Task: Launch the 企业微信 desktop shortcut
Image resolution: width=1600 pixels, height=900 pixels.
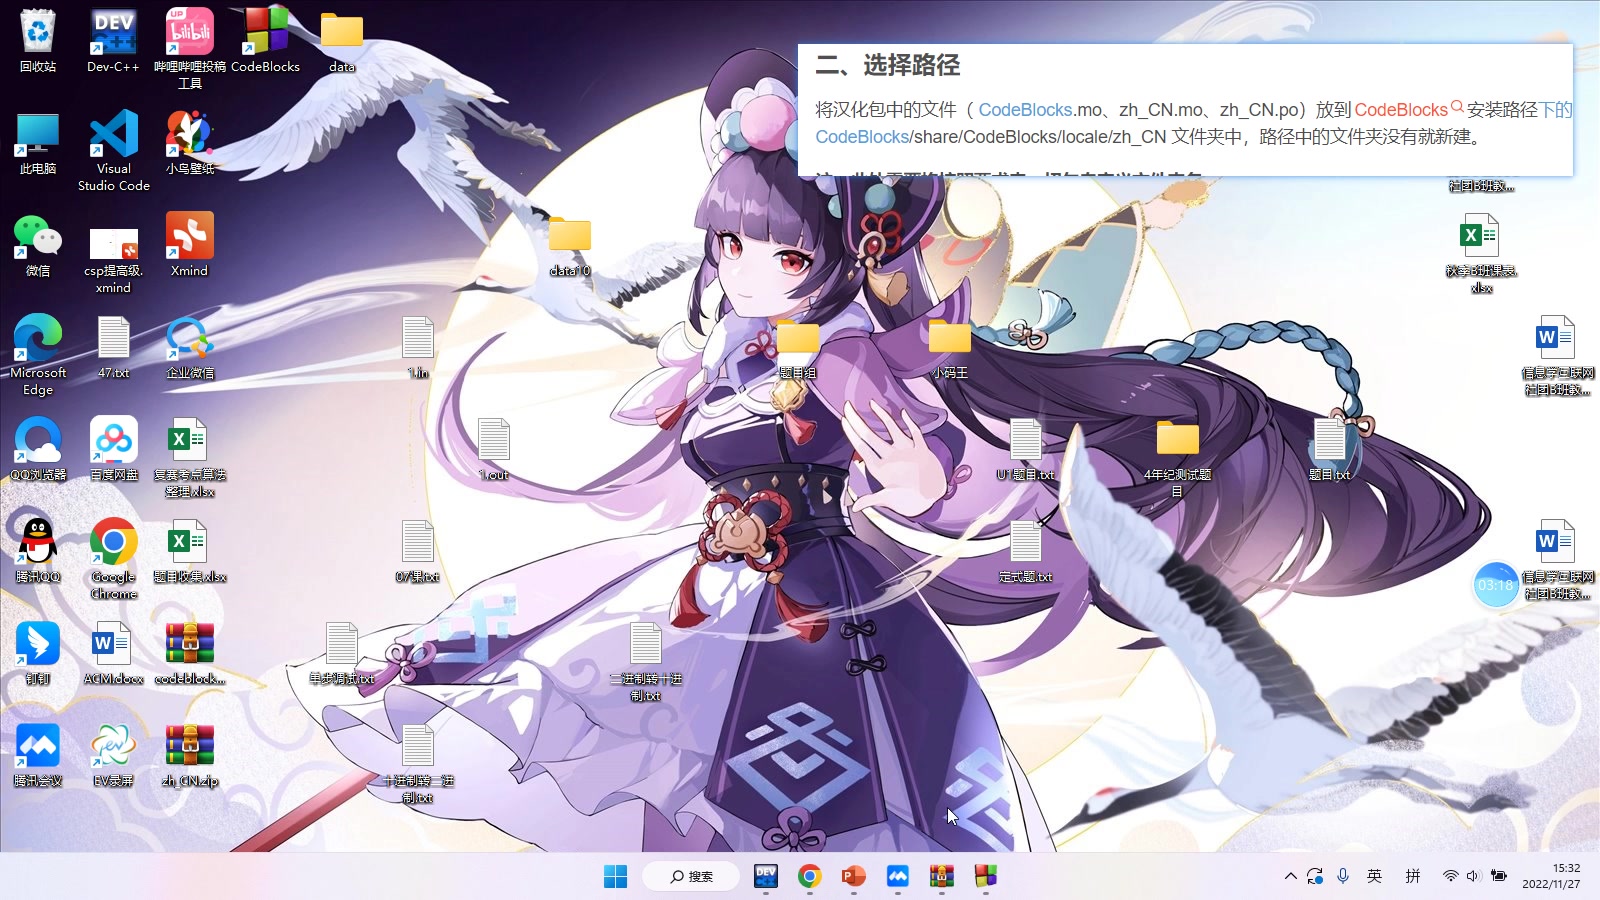Action: tap(190, 348)
